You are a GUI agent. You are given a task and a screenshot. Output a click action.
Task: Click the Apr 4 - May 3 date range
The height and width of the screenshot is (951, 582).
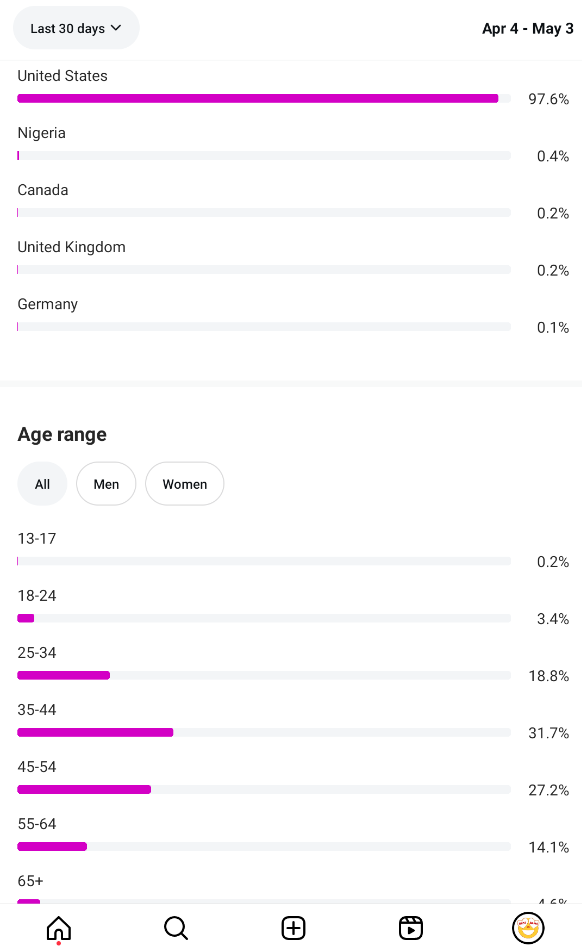click(527, 29)
